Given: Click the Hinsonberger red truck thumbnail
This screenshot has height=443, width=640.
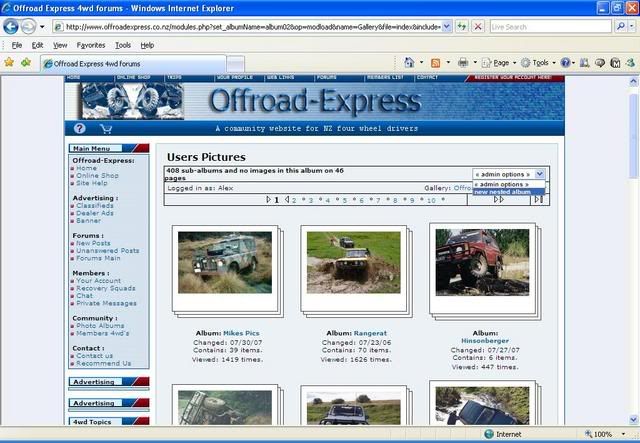Looking at the screenshot, I should point(482,262).
